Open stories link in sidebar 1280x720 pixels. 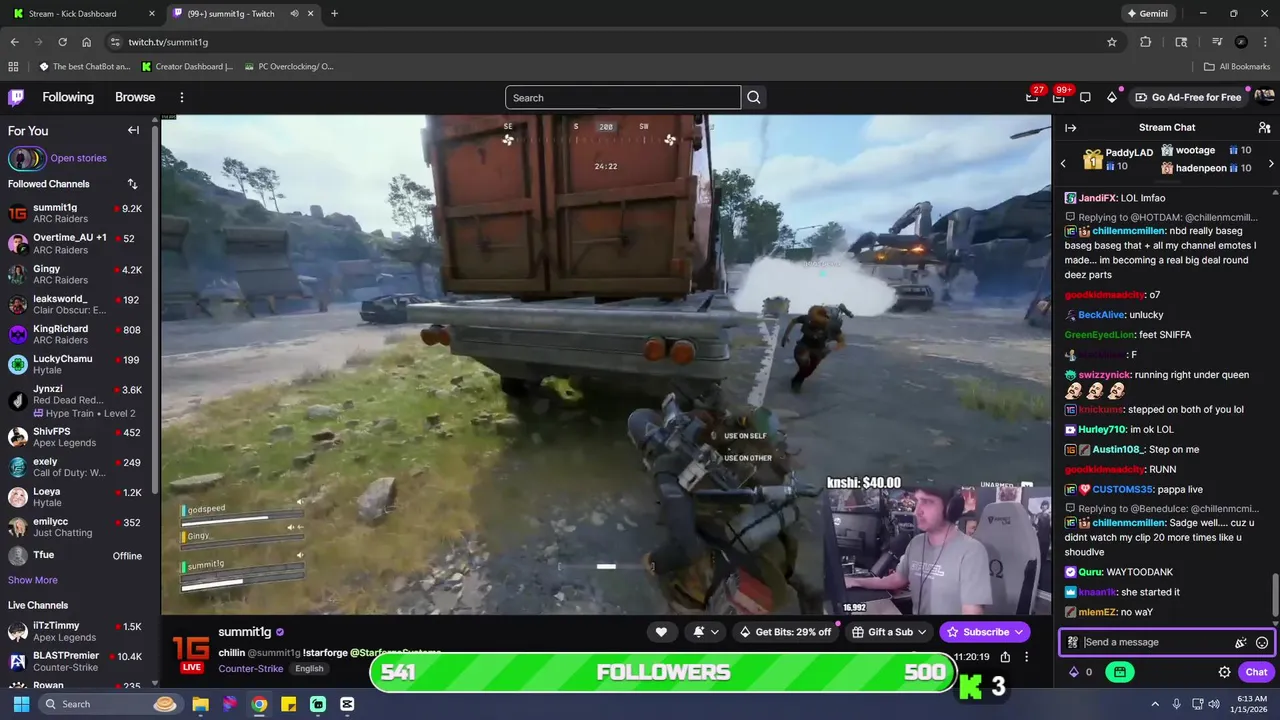coord(78,158)
